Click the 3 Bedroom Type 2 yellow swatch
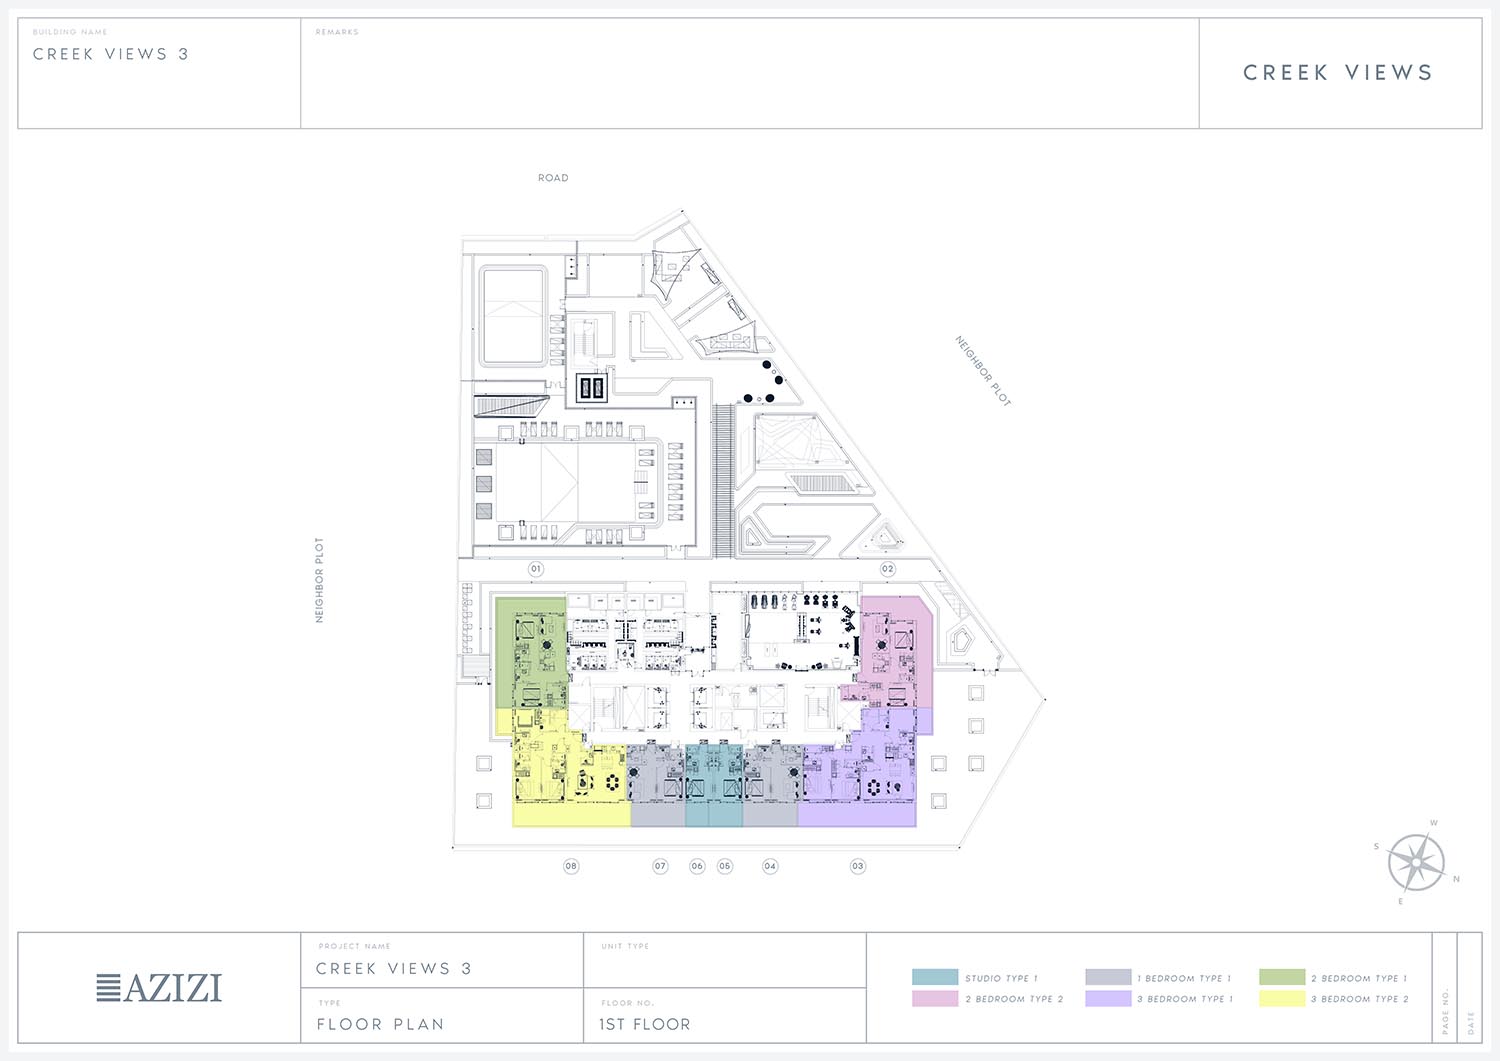This screenshot has height=1061, width=1500. [x=1282, y=998]
